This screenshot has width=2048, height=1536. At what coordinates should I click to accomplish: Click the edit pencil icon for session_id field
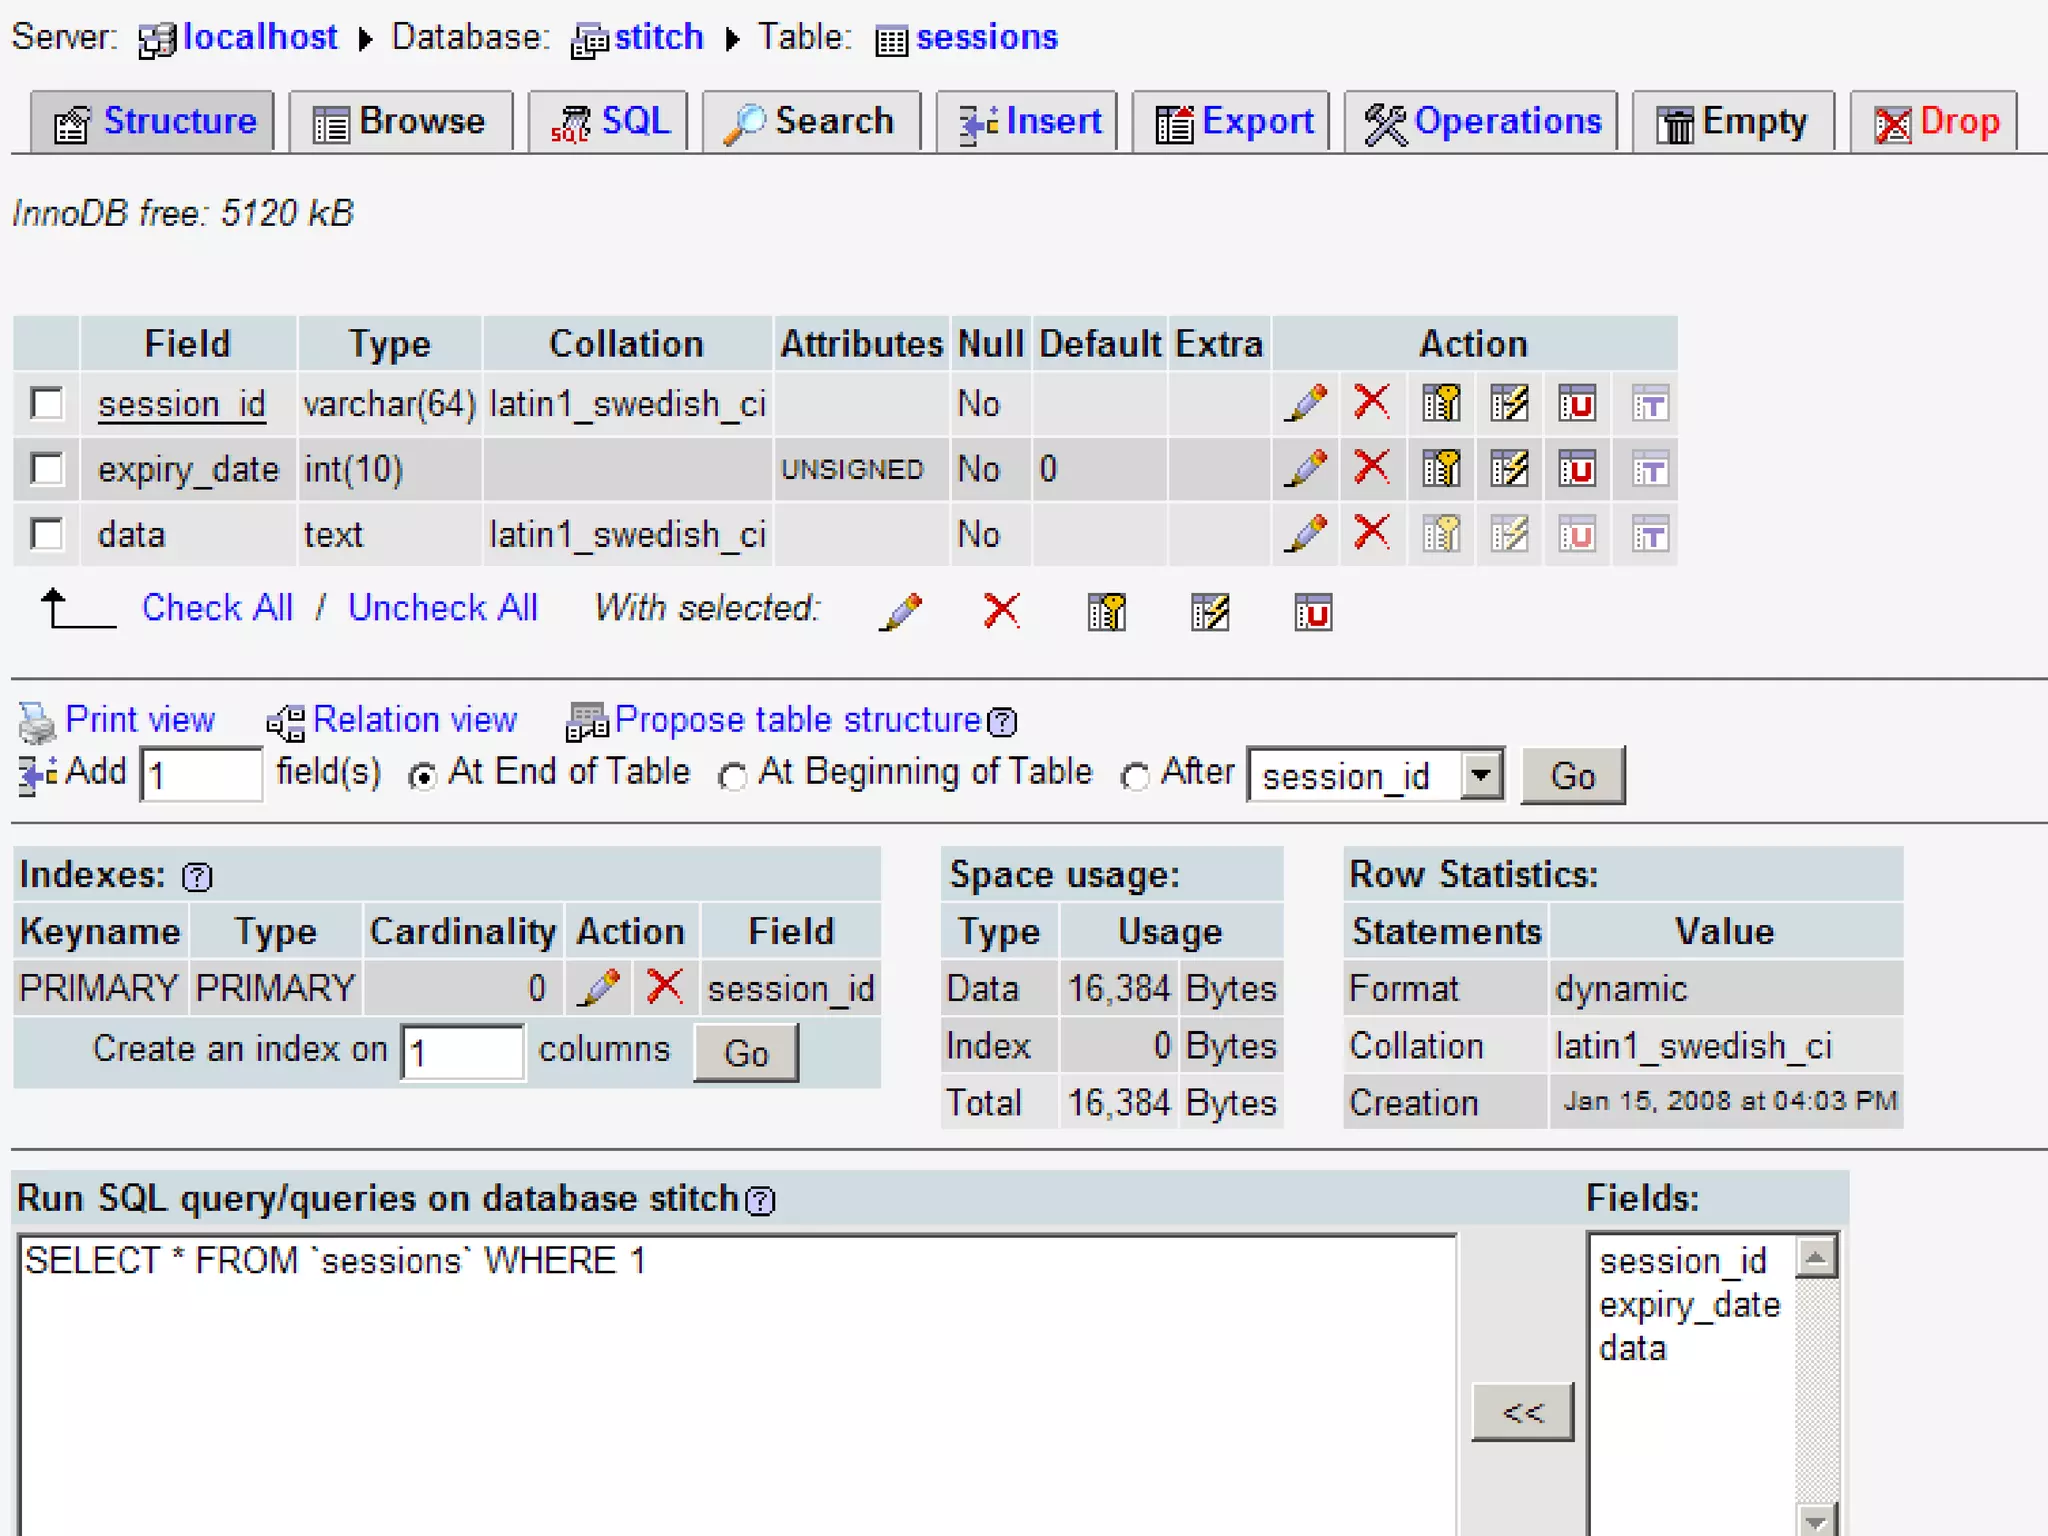point(1305,403)
